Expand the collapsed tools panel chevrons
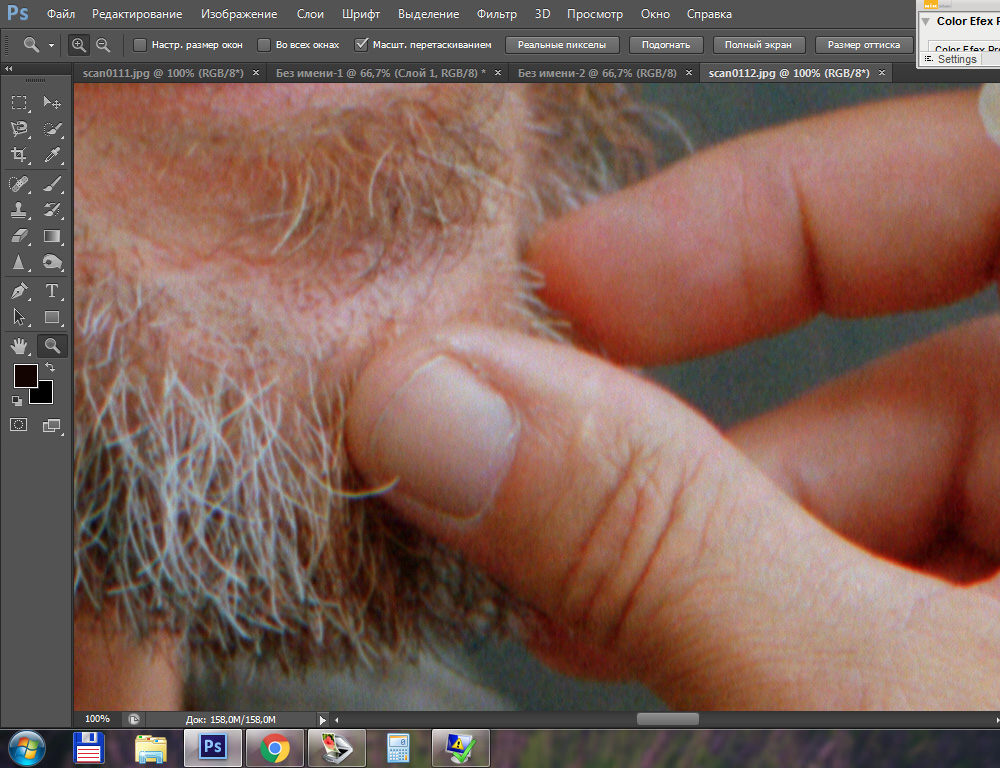Viewport: 1000px width, 768px height. pos(9,70)
